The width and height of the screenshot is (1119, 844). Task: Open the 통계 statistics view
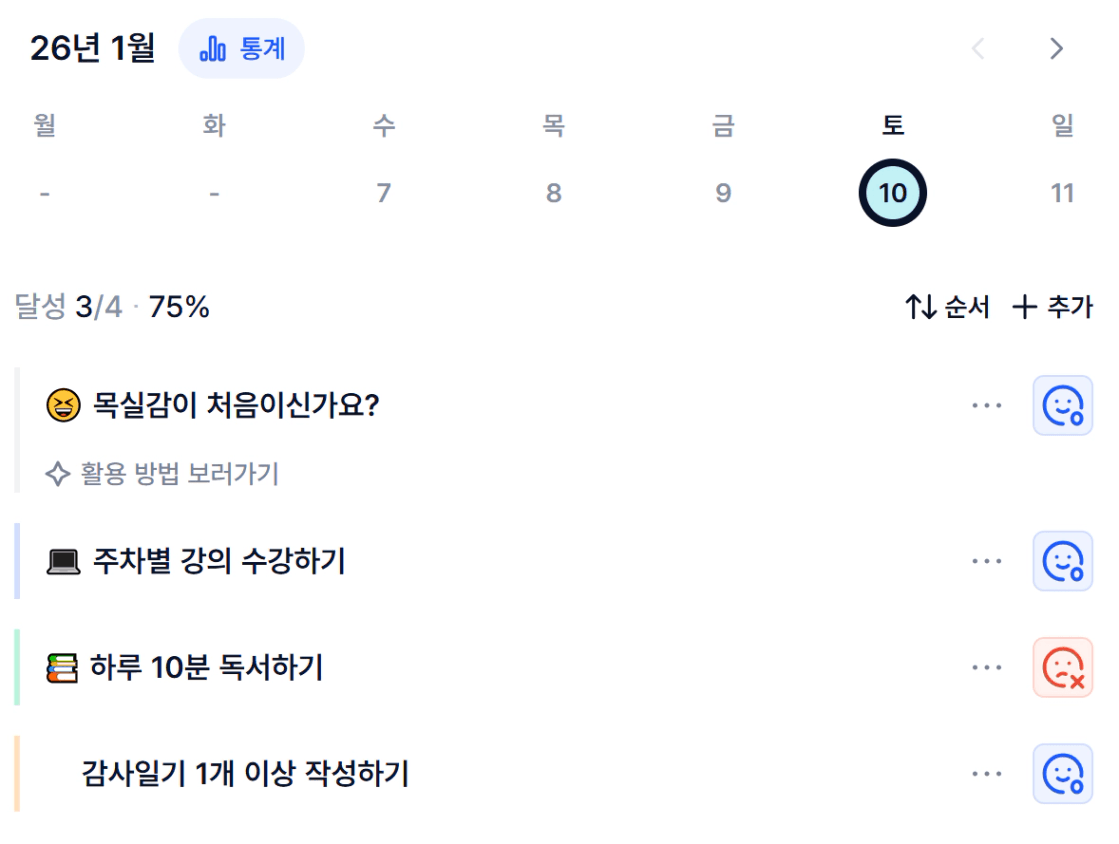tap(242, 49)
